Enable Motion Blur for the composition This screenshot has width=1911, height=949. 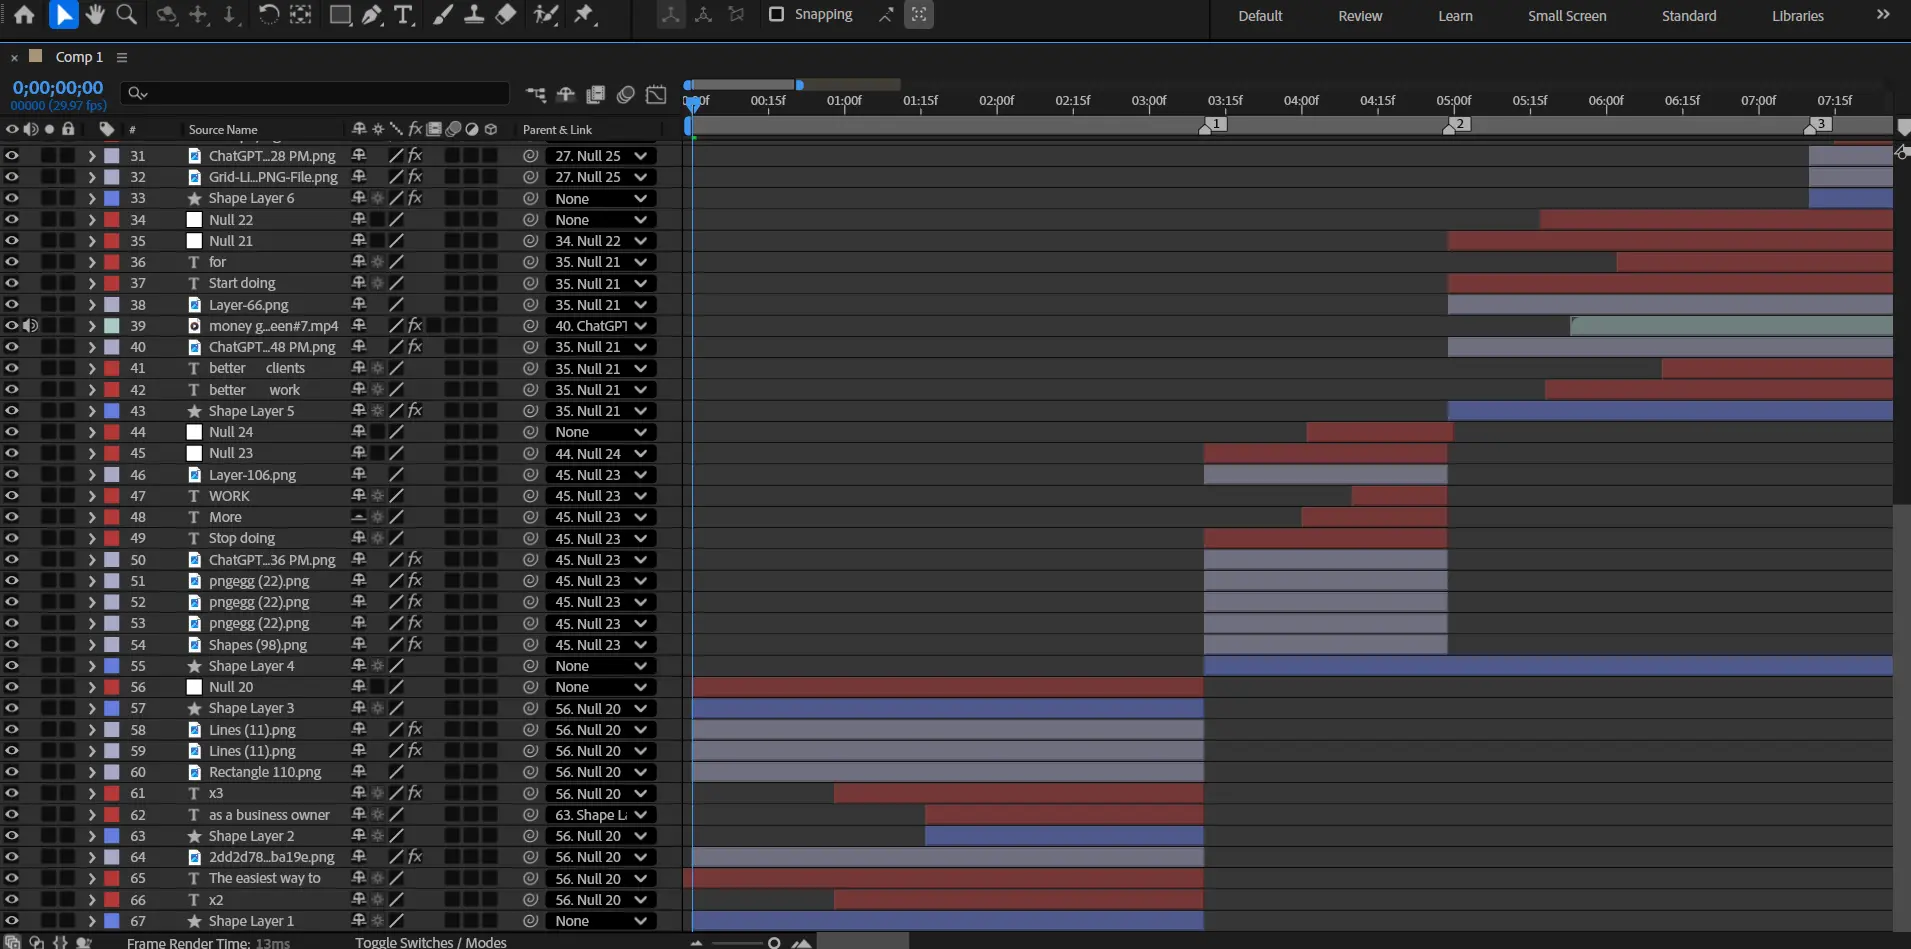(626, 94)
